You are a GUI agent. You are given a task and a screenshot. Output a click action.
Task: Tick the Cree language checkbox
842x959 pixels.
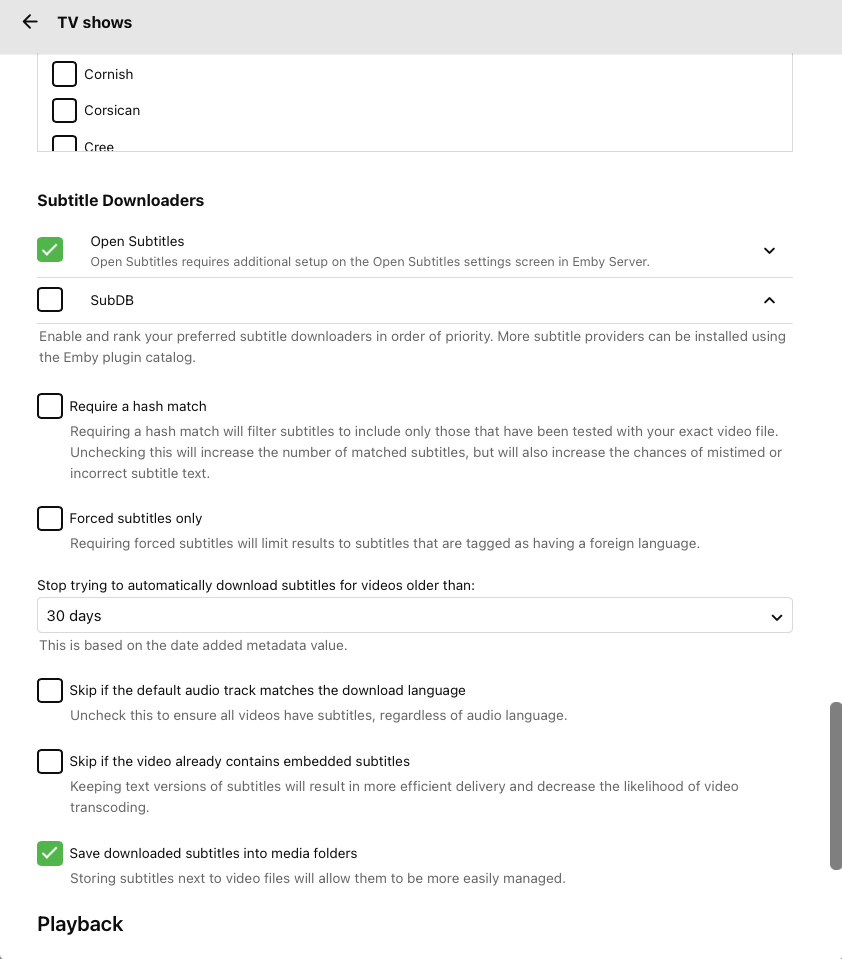click(x=64, y=145)
